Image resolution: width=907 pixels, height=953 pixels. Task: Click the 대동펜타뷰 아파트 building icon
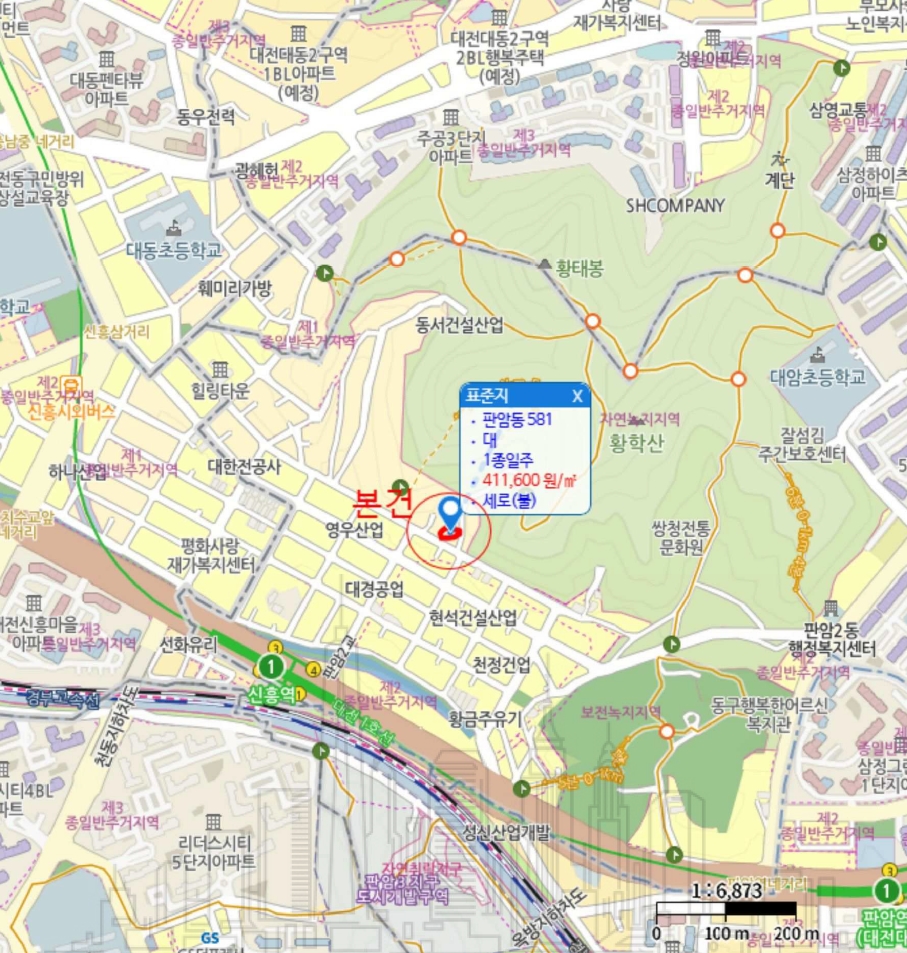[x=106, y=60]
